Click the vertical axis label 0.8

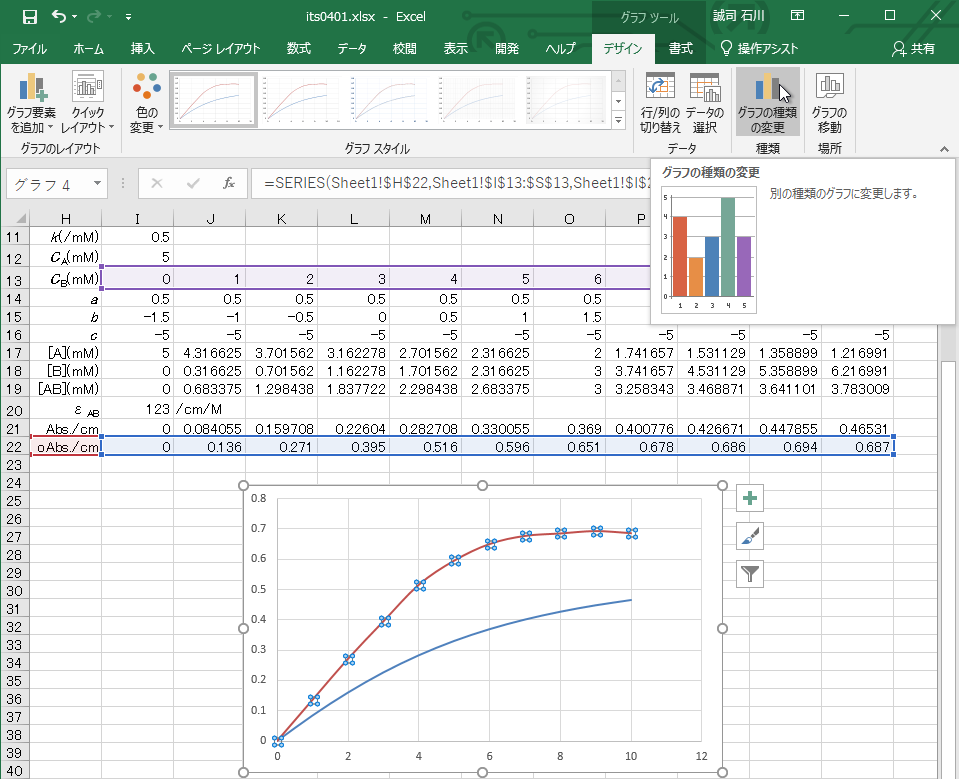point(259,498)
